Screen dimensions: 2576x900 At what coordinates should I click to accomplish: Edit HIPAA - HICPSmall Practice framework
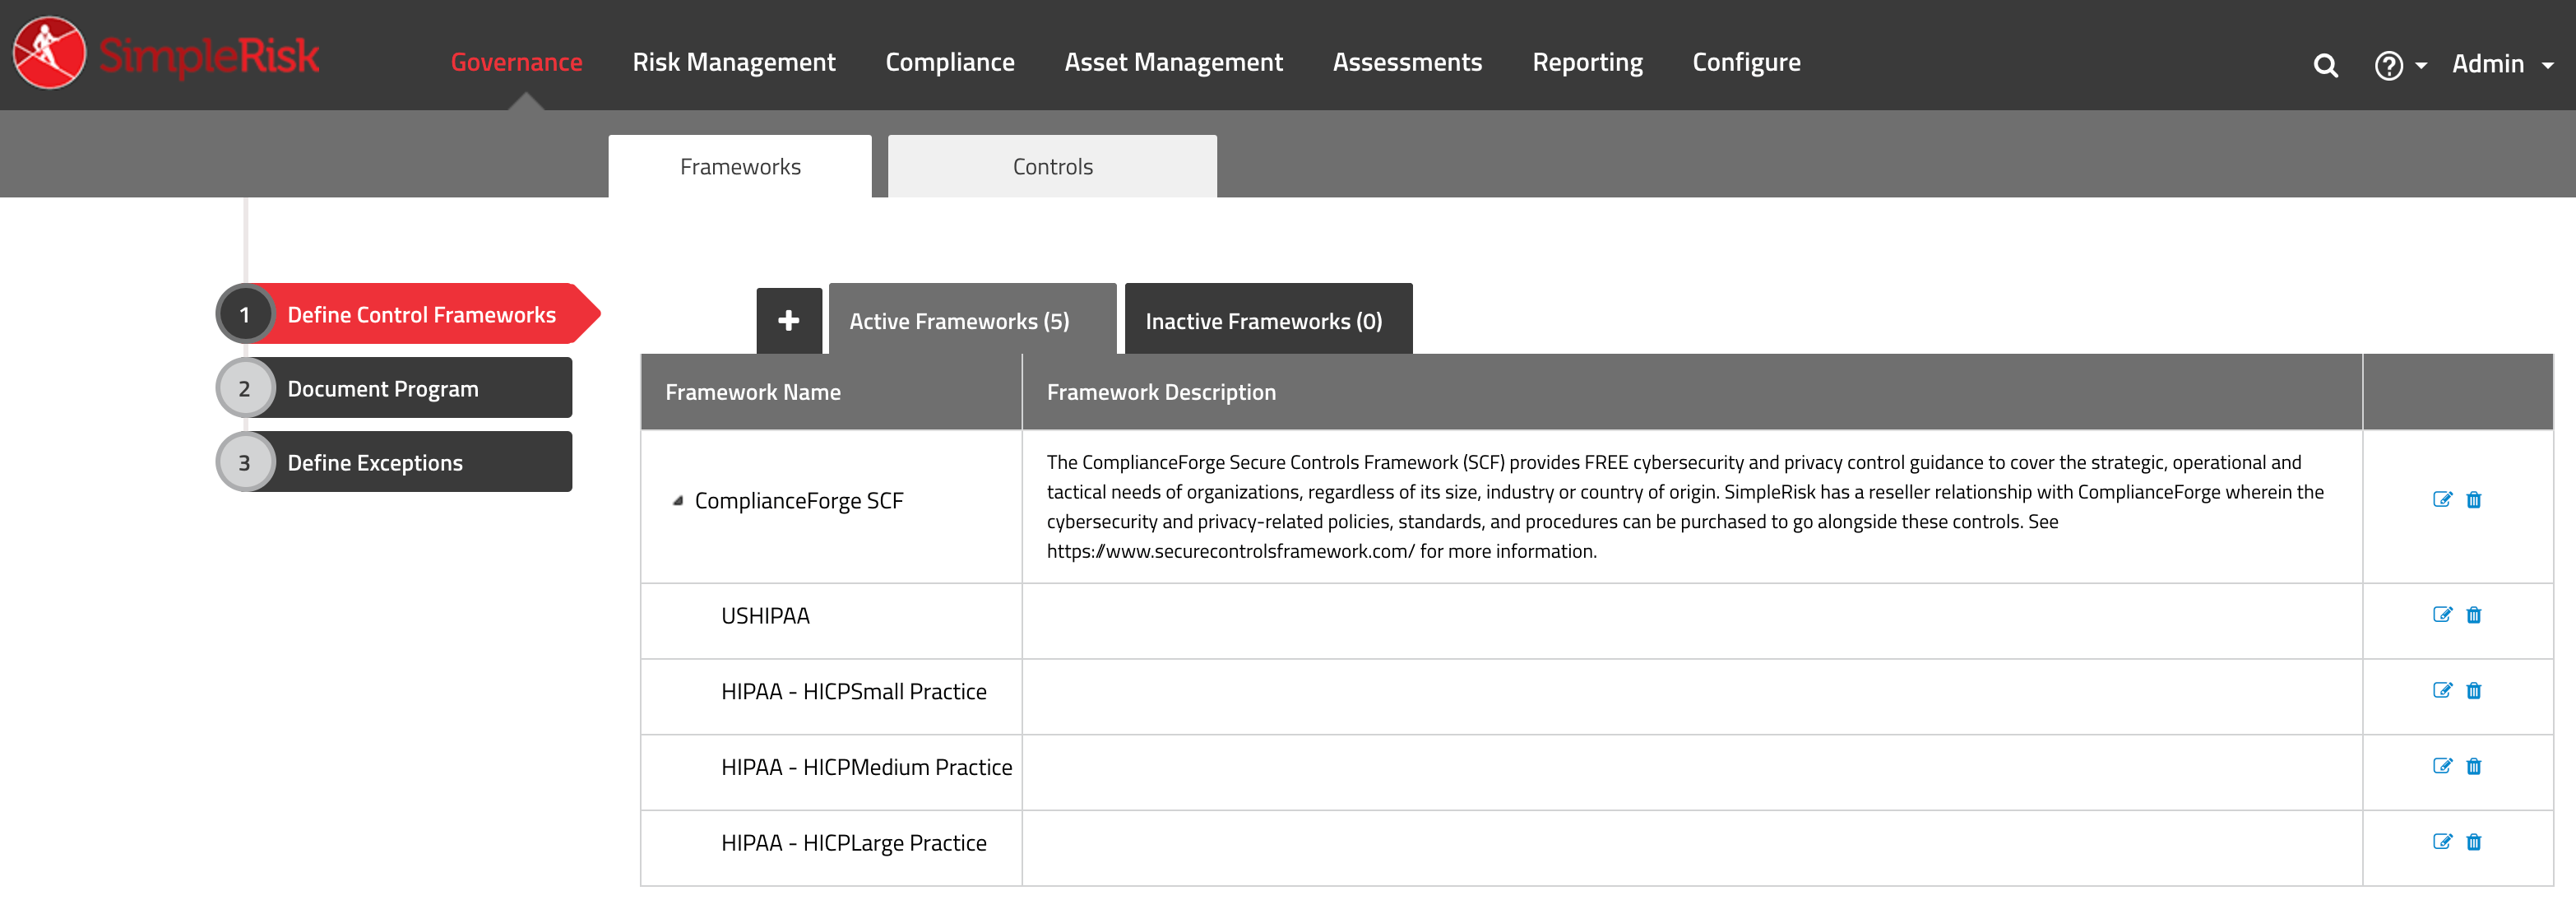pos(2442,691)
